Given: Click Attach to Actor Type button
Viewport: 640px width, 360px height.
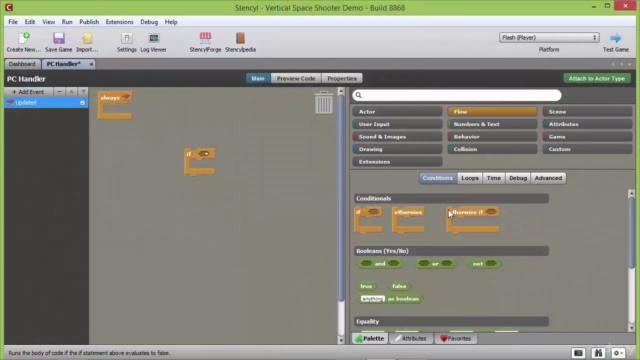Looking at the screenshot, I should [x=597, y=78].
